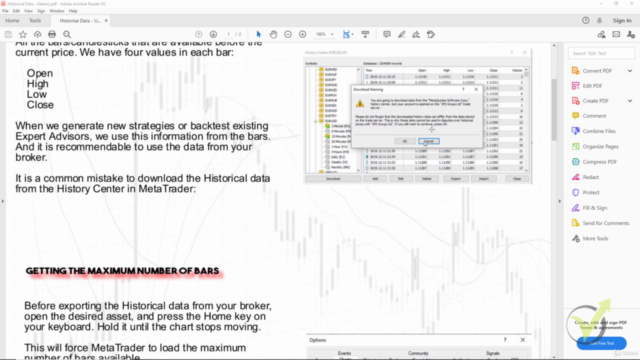Print the document with printer icon
The image size is (640, 360).
point(52,34)
